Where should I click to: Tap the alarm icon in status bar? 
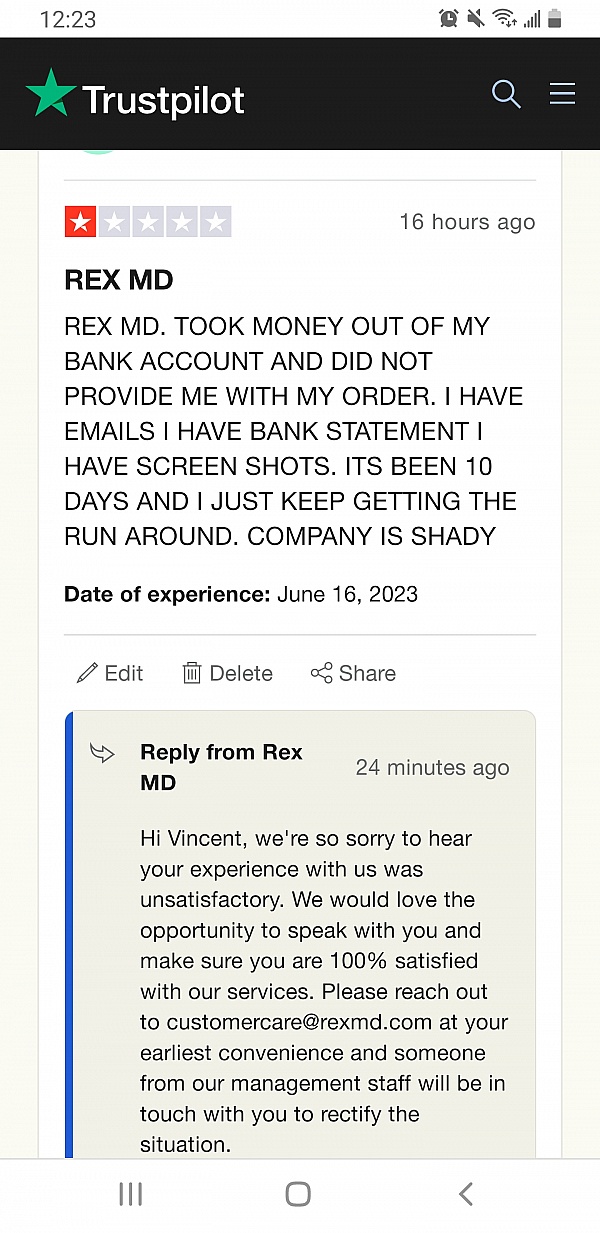click(x=447, y=19)
